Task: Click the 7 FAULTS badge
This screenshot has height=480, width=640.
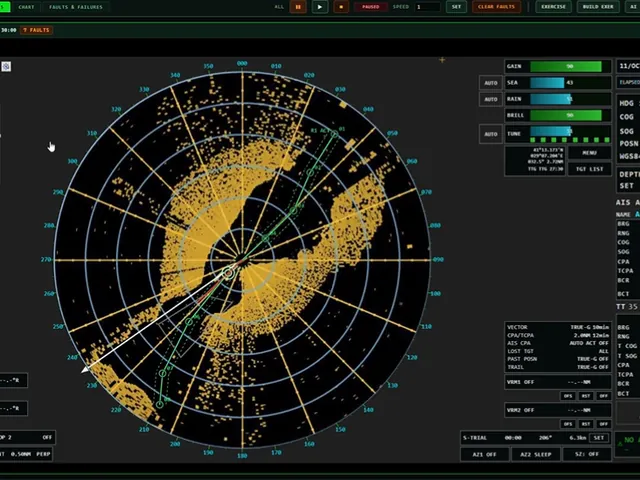Action: point(36,30)
